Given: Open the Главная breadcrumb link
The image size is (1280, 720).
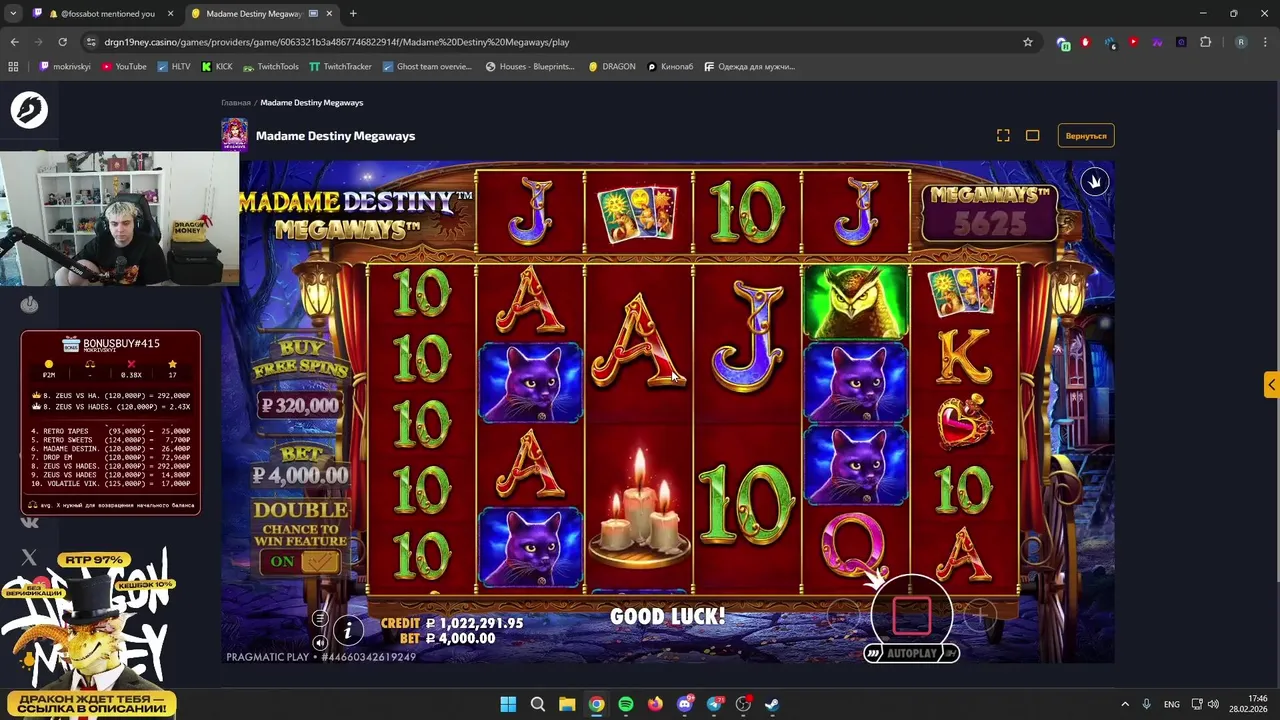Looking at the screenshot, I should 236,103.
